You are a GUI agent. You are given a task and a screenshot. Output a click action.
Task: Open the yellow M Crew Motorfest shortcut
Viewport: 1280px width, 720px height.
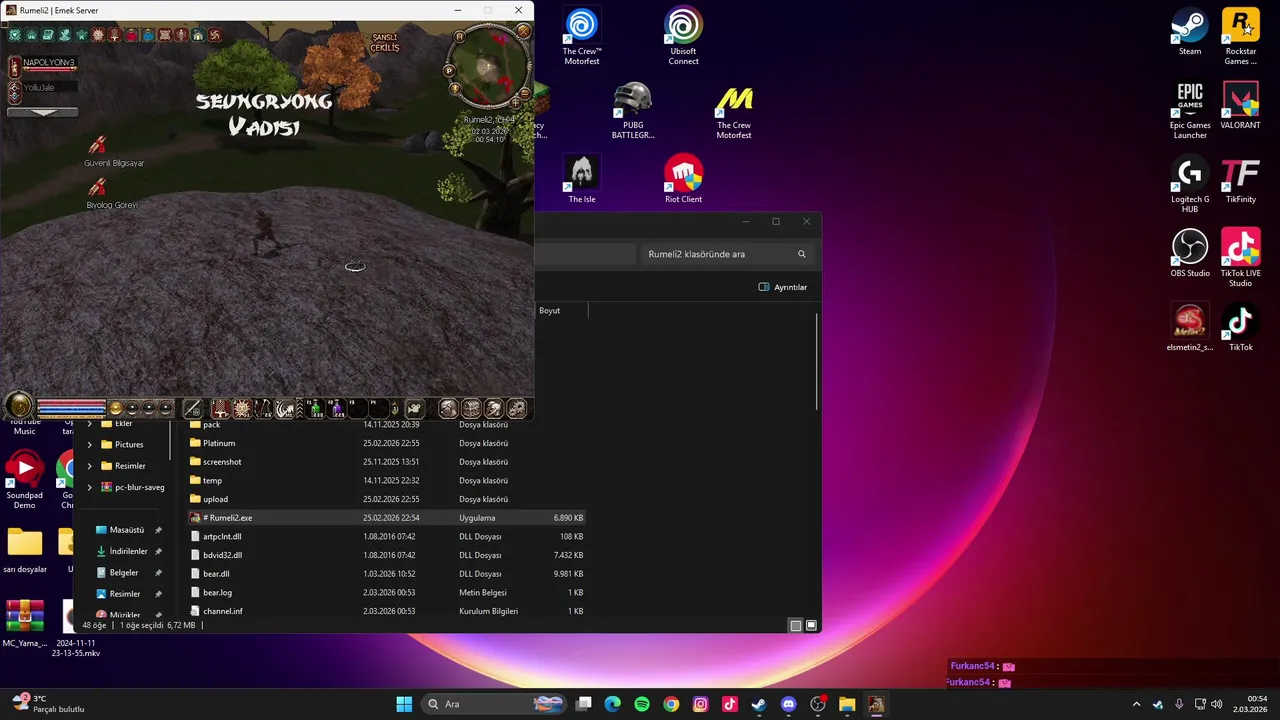click(x=734, y=111)
